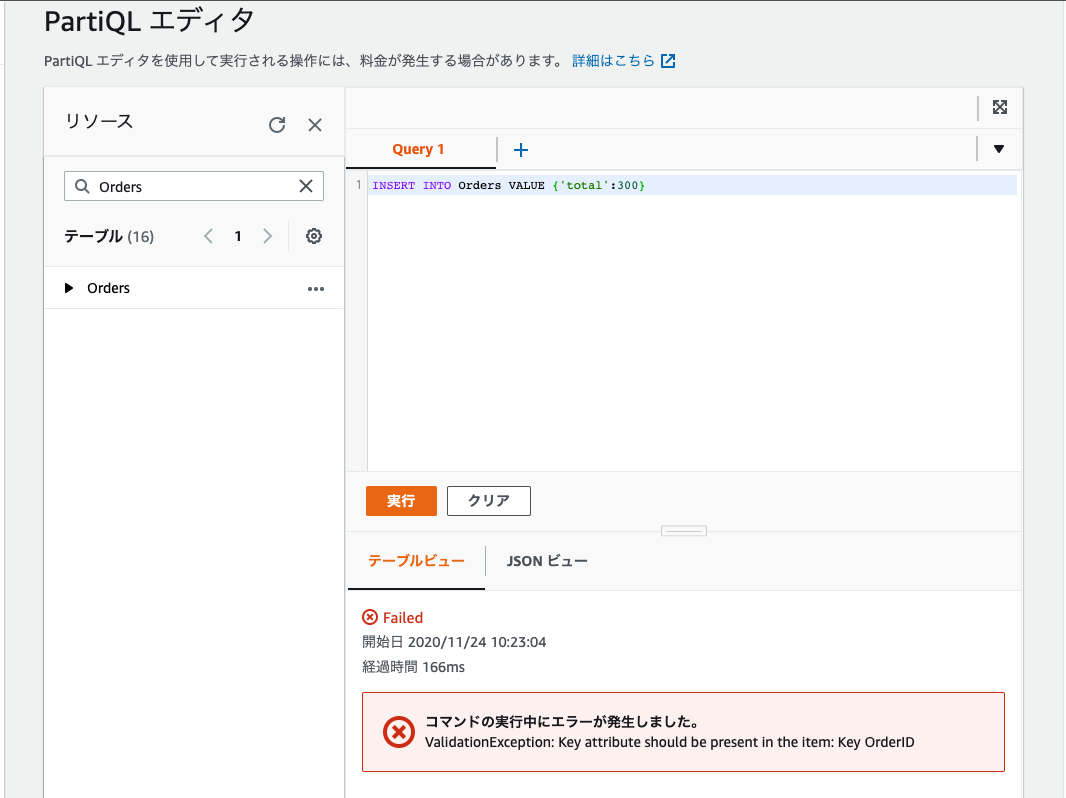
Task: Click the magnifier icon in search box
Action: (81, 186)
